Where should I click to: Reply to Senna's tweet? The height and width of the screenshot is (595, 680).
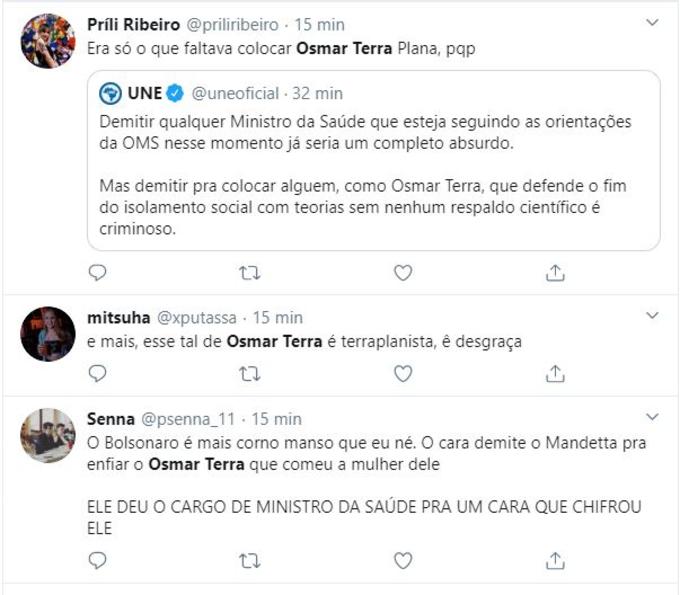pos(98,559)
